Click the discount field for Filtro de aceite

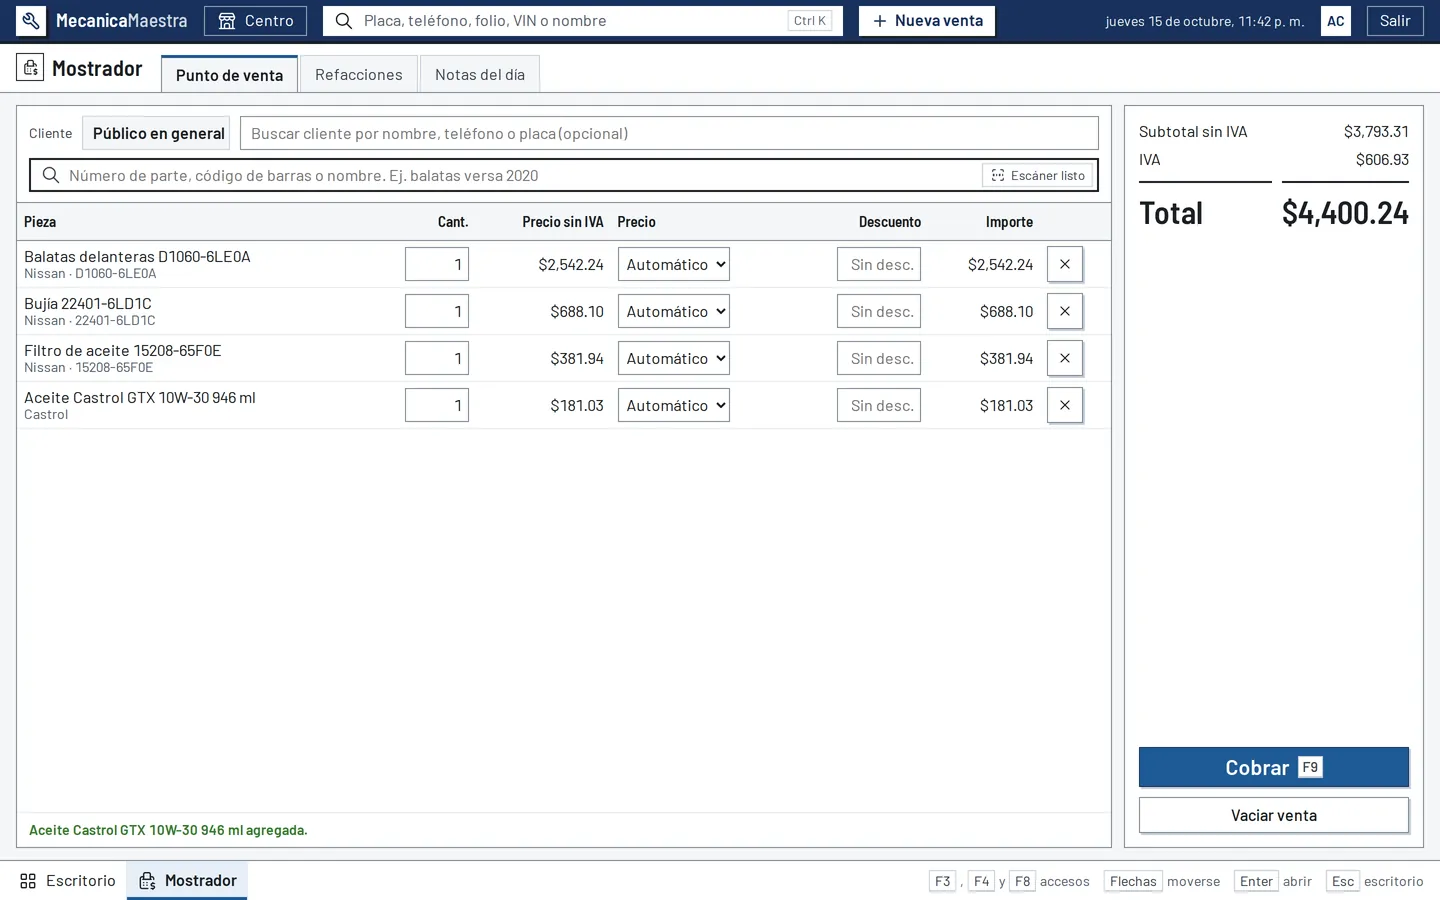879,358
